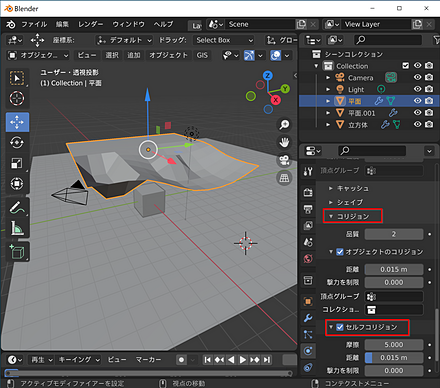Adjust the 品質 value slider

tap(394, 234)
